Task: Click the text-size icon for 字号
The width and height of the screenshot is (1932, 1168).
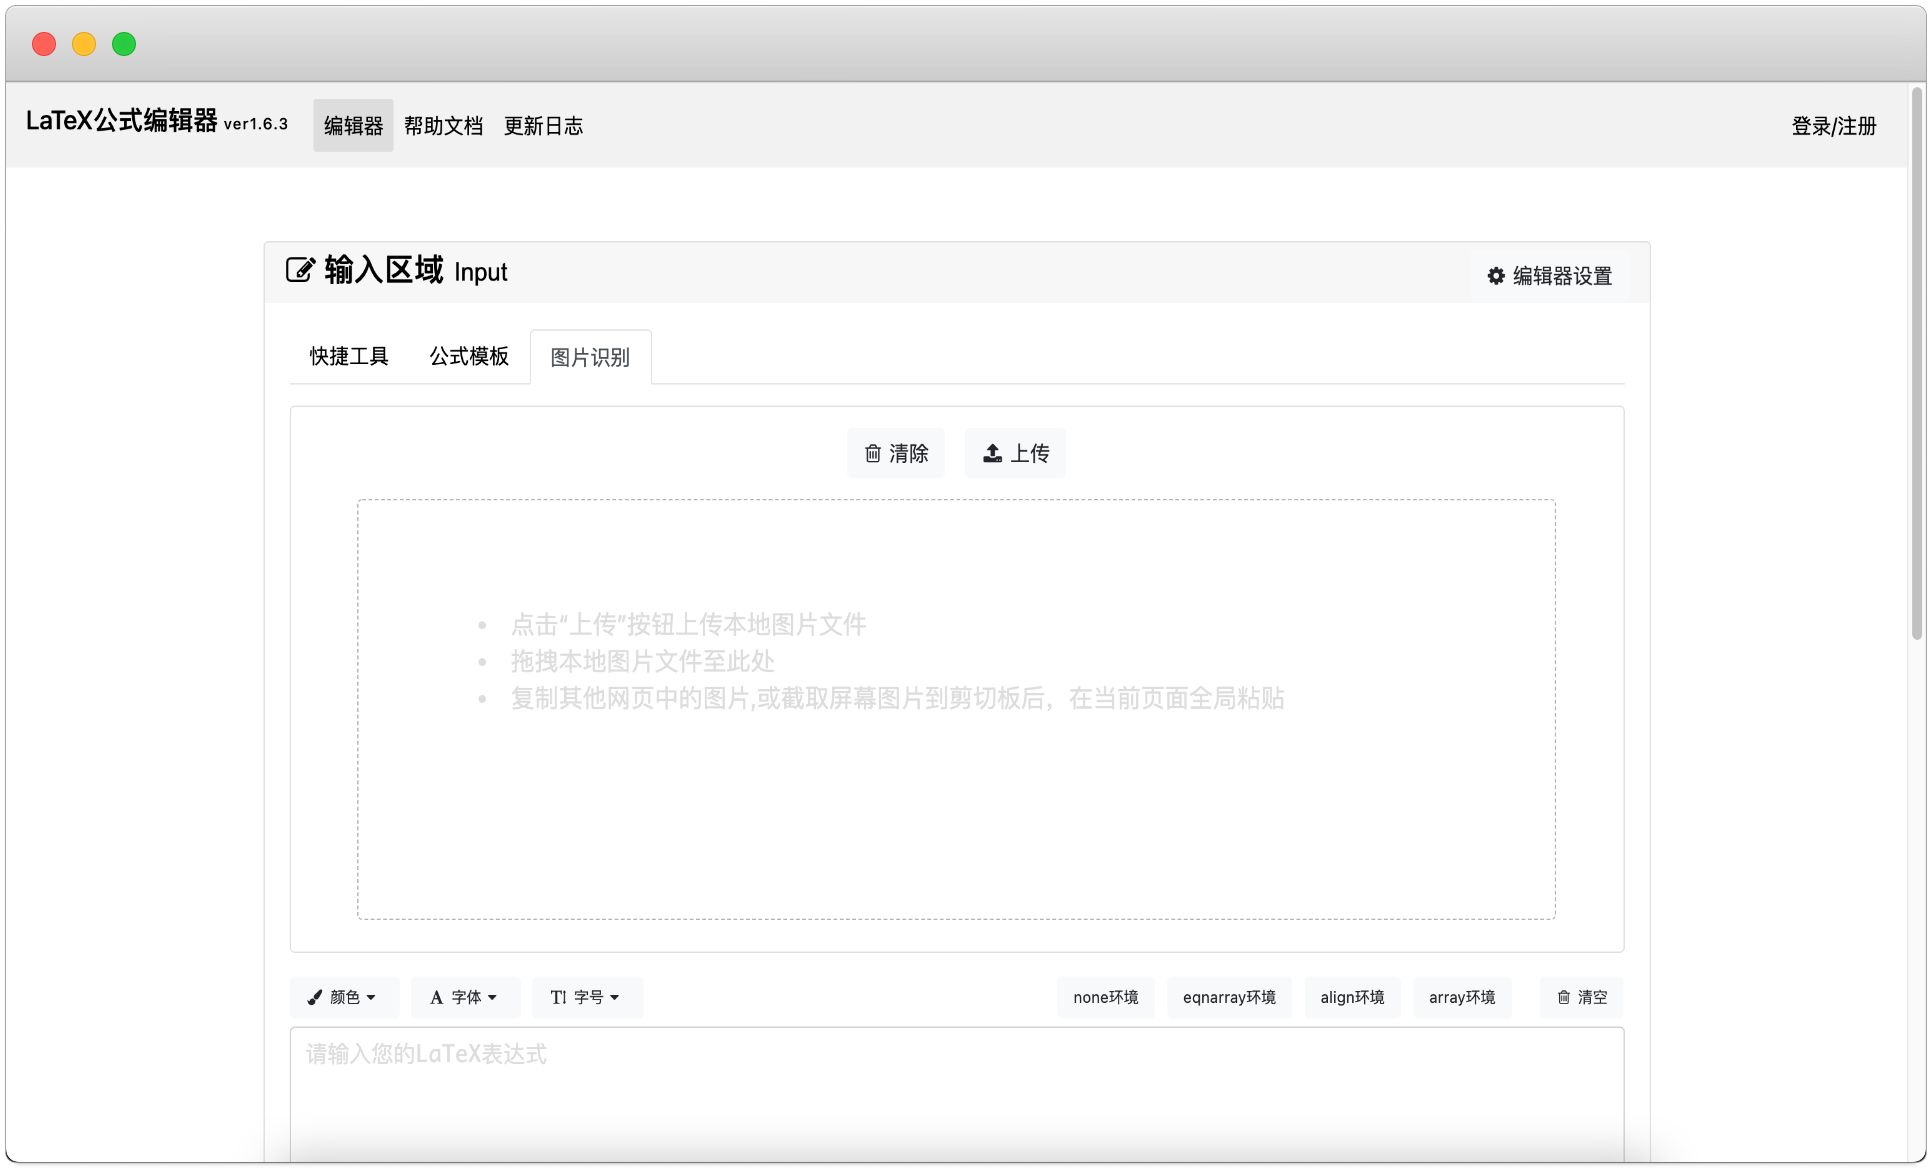Action: click(x=559, y=997)
